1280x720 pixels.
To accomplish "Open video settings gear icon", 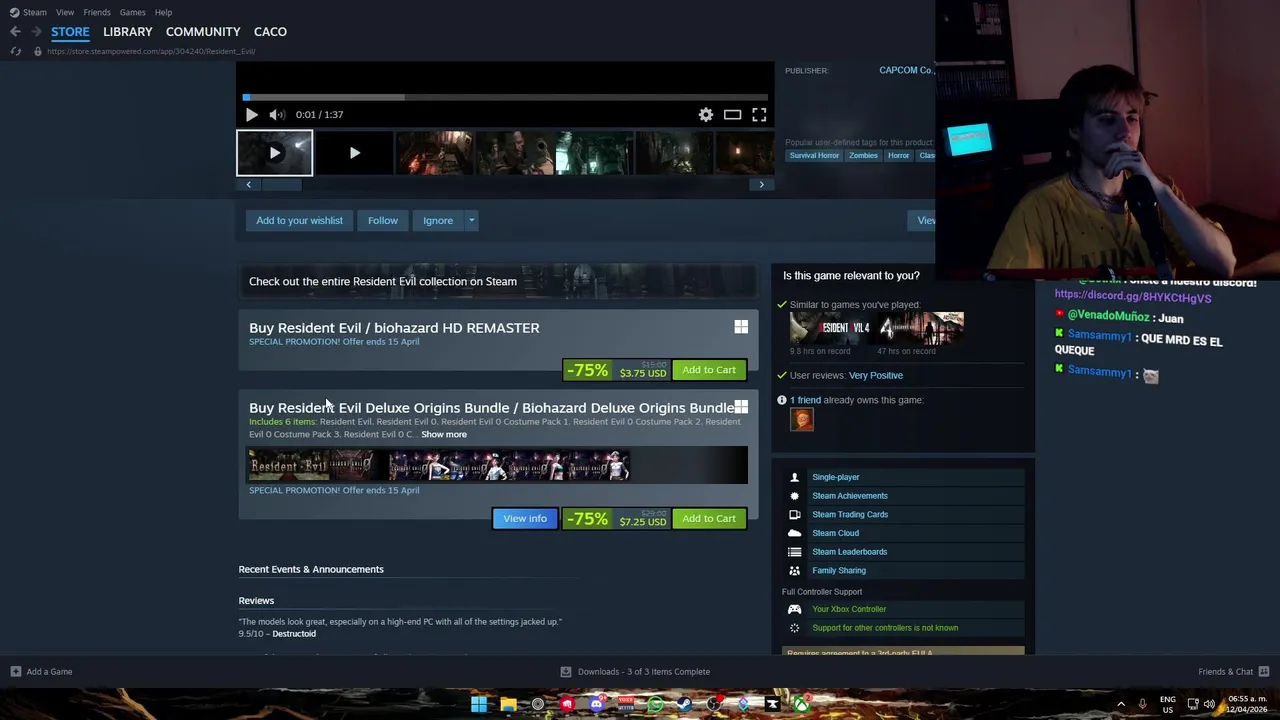I will [706, 115].
